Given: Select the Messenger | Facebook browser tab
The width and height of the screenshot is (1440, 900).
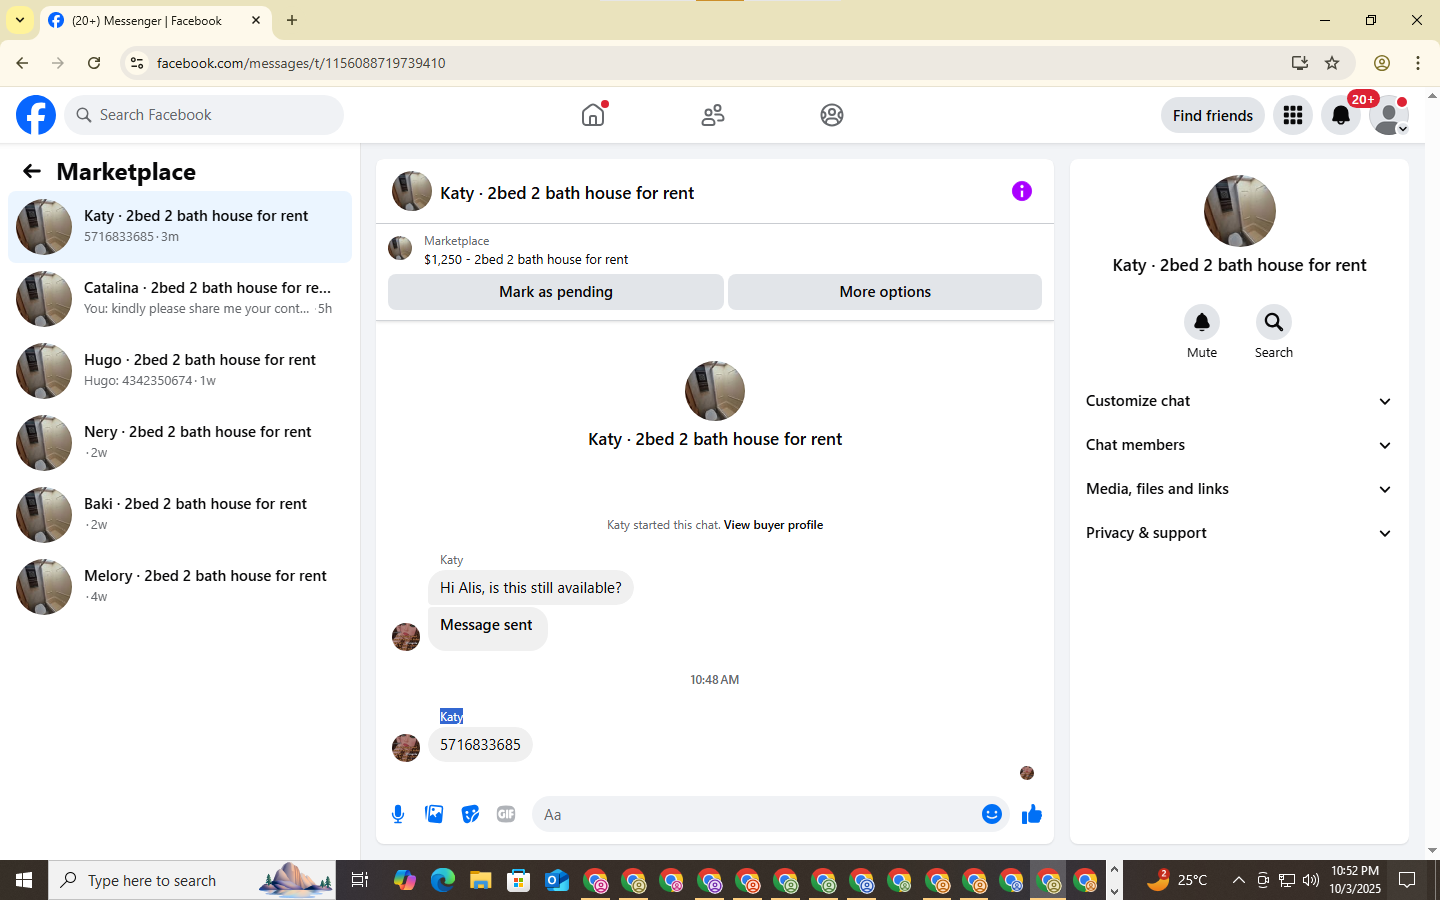Looking at the screenshot, I should 155,20.
